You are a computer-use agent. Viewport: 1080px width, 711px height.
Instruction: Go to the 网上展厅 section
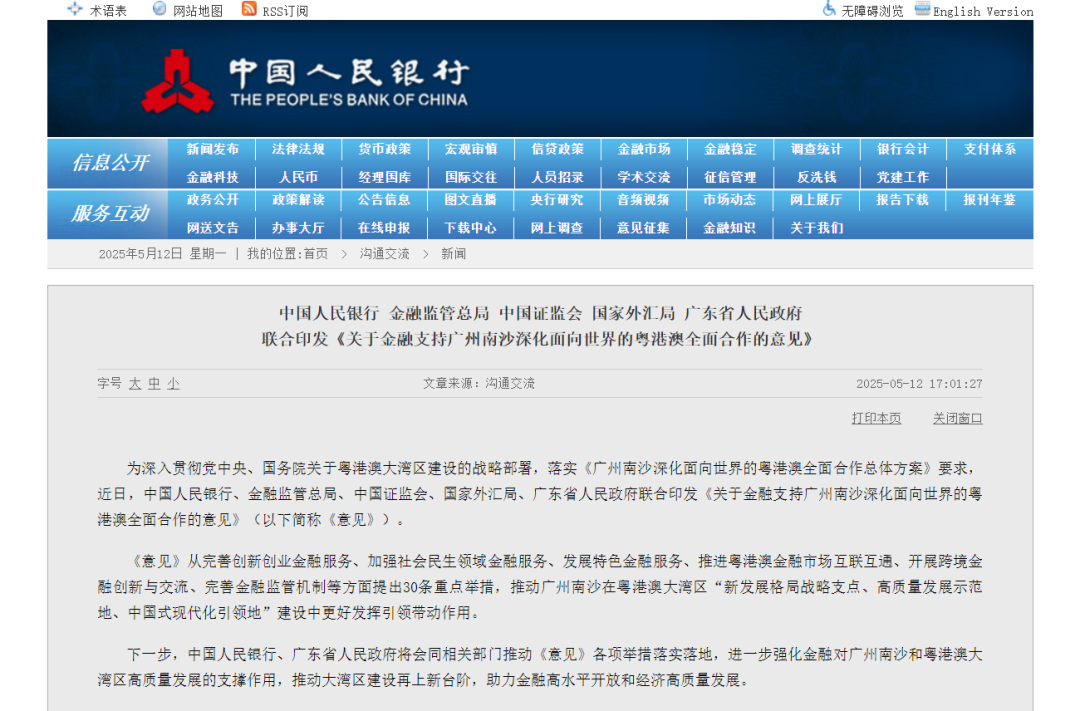(816, 200)
